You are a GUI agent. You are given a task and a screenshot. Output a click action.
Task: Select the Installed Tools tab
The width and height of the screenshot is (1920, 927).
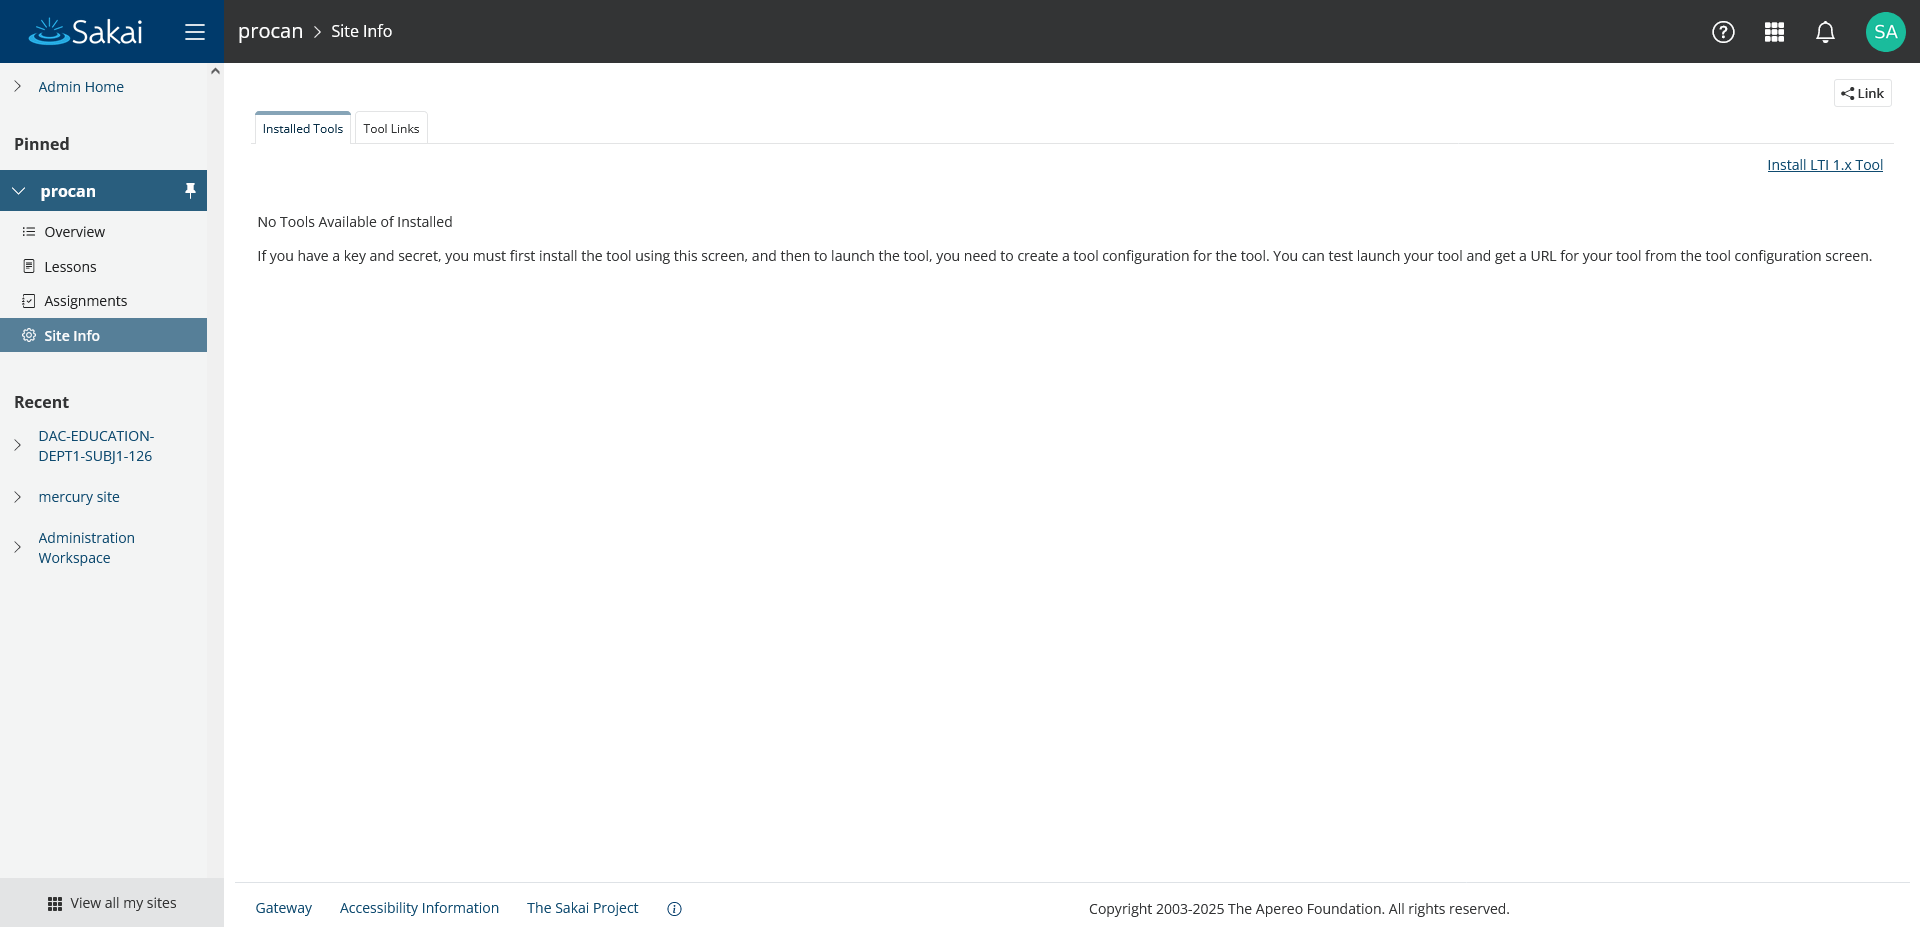[302, 129]
